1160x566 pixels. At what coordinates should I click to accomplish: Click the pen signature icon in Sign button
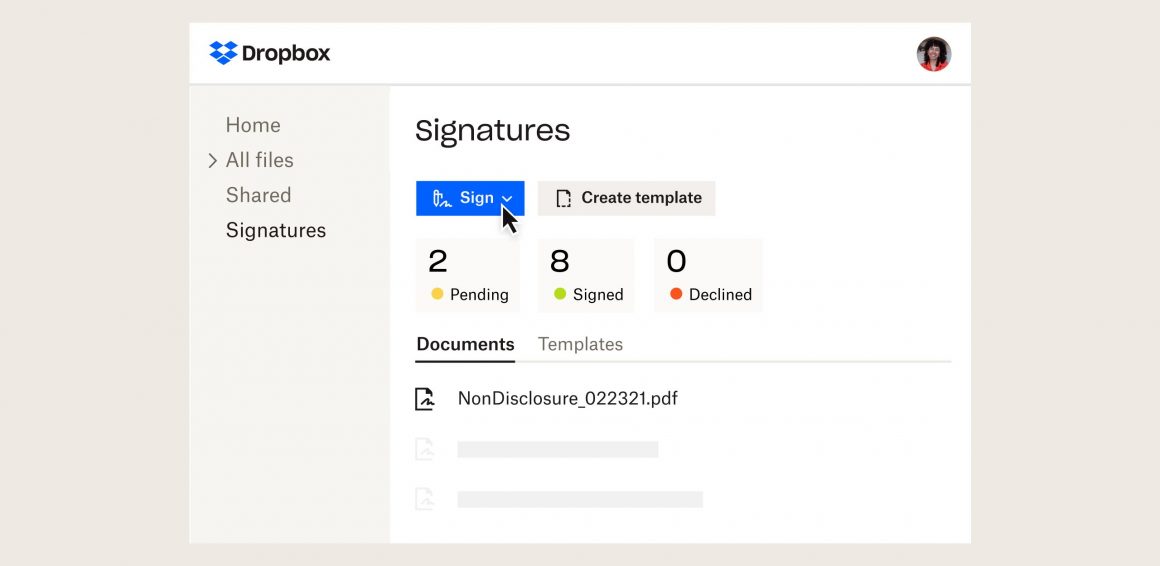pos(441,198)
